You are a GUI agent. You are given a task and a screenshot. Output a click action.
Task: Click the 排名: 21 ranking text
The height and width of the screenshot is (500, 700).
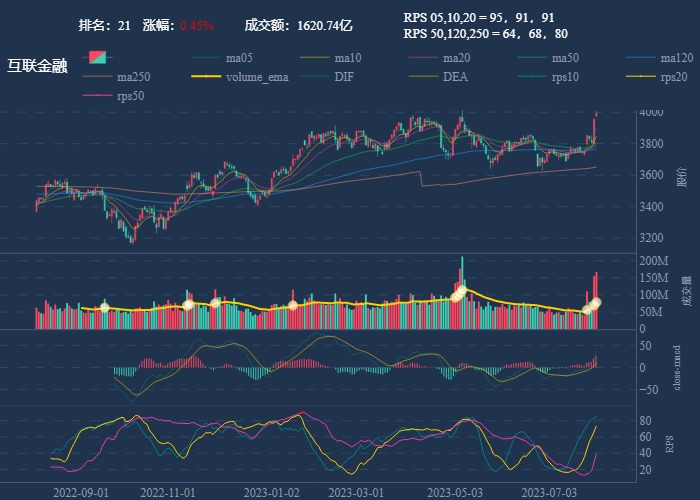(104, 25)
